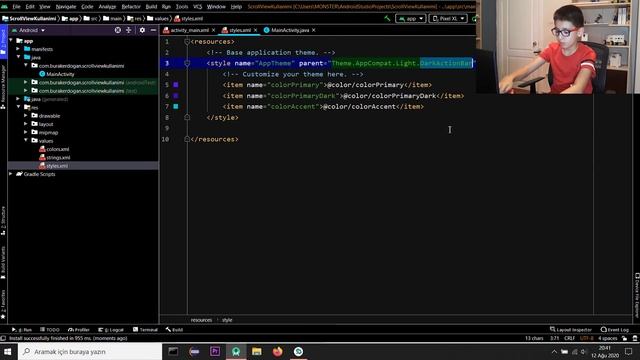Click the 'values' breadcrumb in navigation bar
Screen dimensions: 640x360
(158, 18)
